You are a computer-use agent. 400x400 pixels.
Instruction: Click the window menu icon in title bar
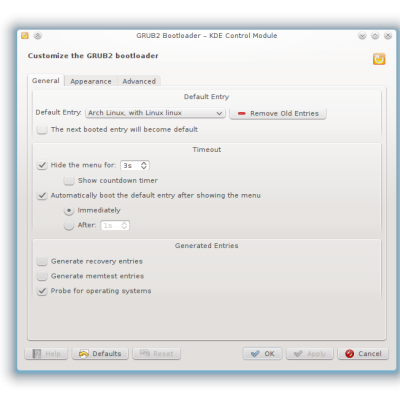click(x=25, y=35)
